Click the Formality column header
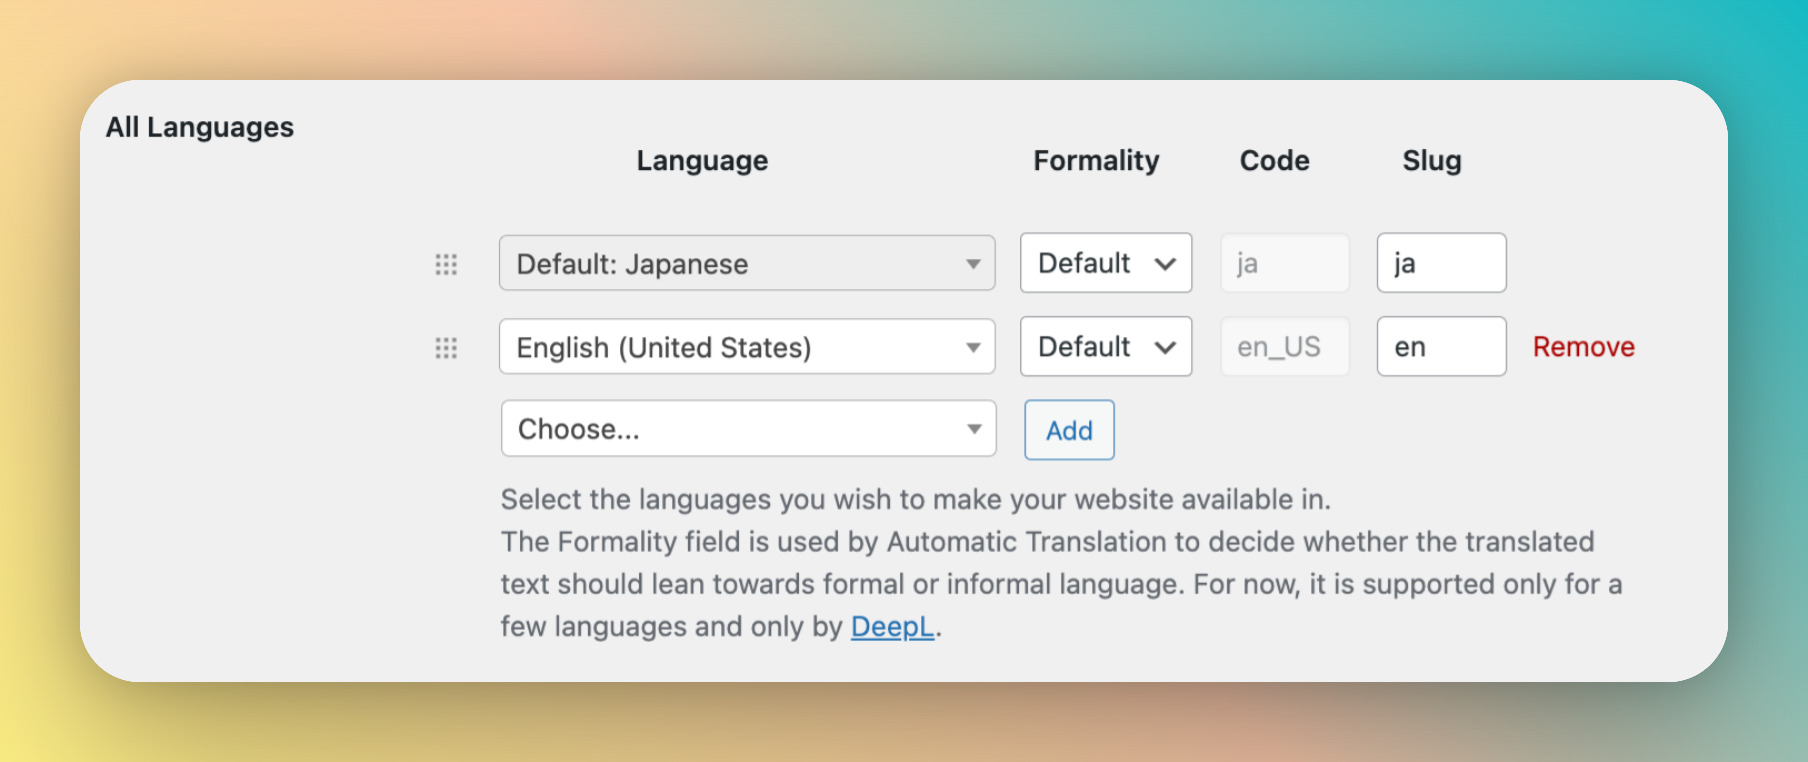 pos(1096,161)
